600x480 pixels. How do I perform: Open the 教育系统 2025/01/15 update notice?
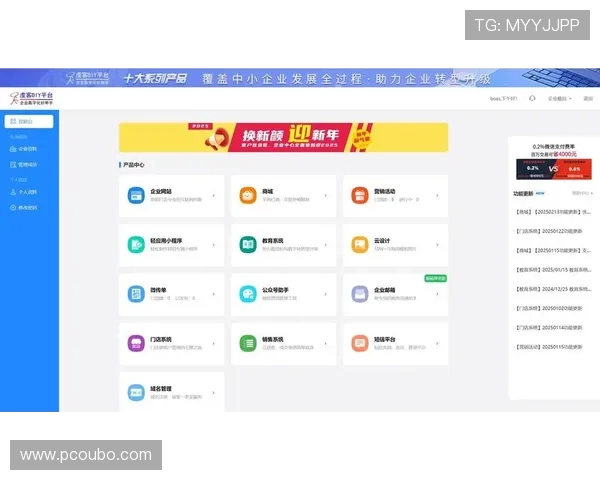(x=553, y=269)
